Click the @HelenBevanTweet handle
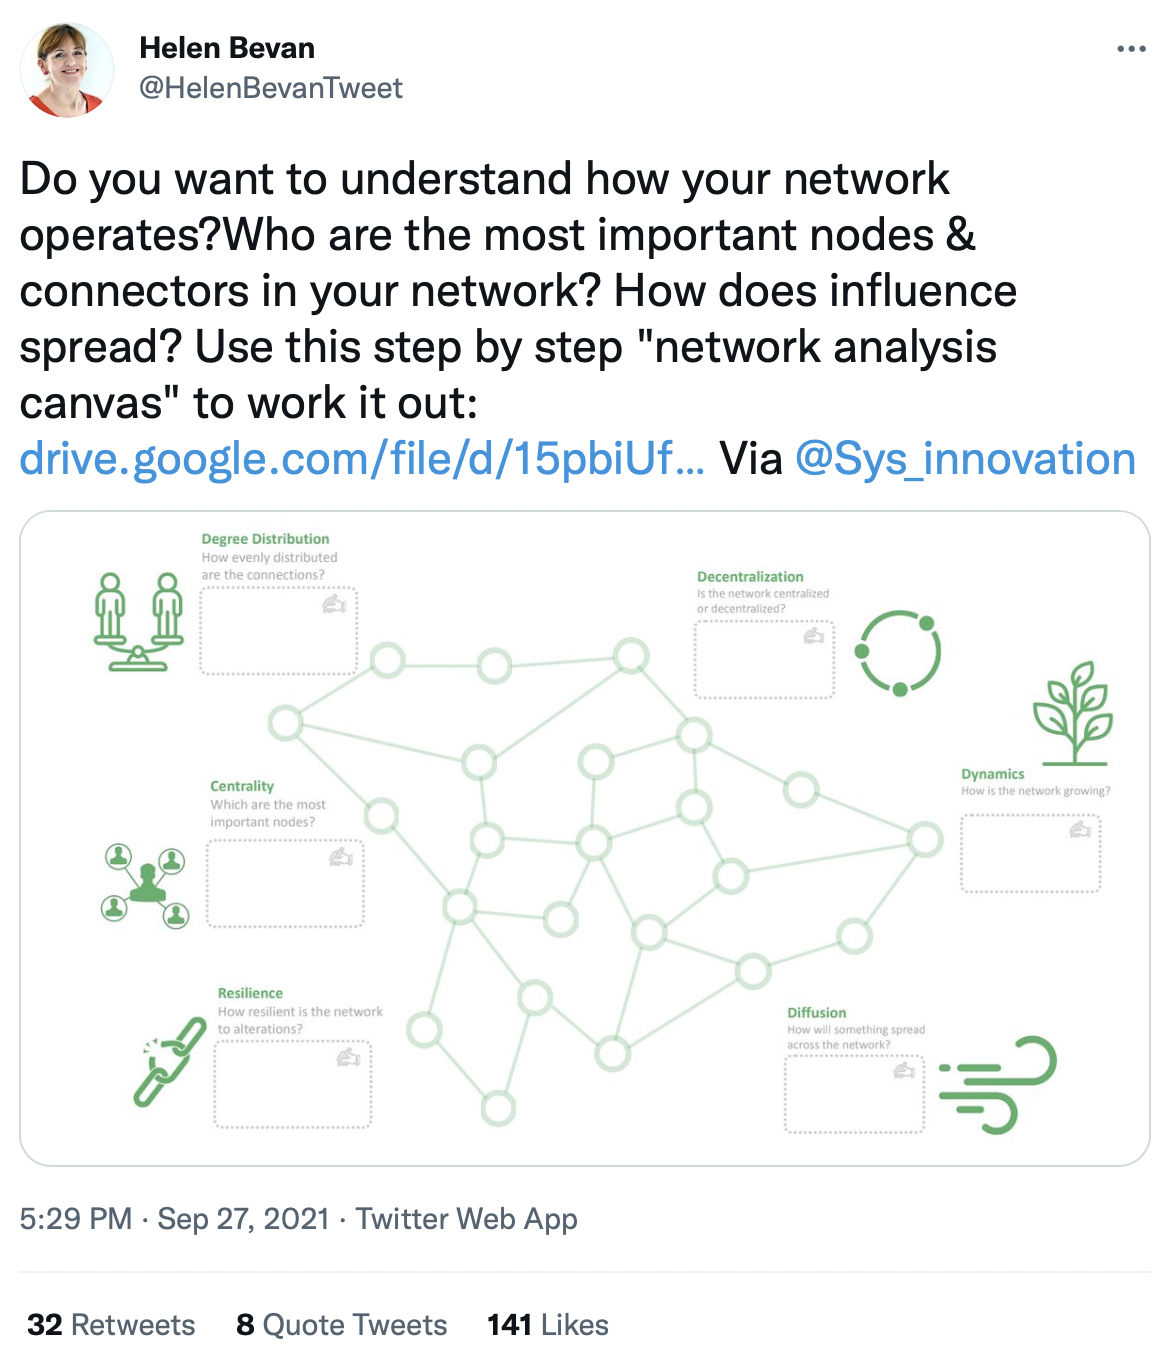The width and height of the screenshot is (1168, 1370). [x=271, y=88]
